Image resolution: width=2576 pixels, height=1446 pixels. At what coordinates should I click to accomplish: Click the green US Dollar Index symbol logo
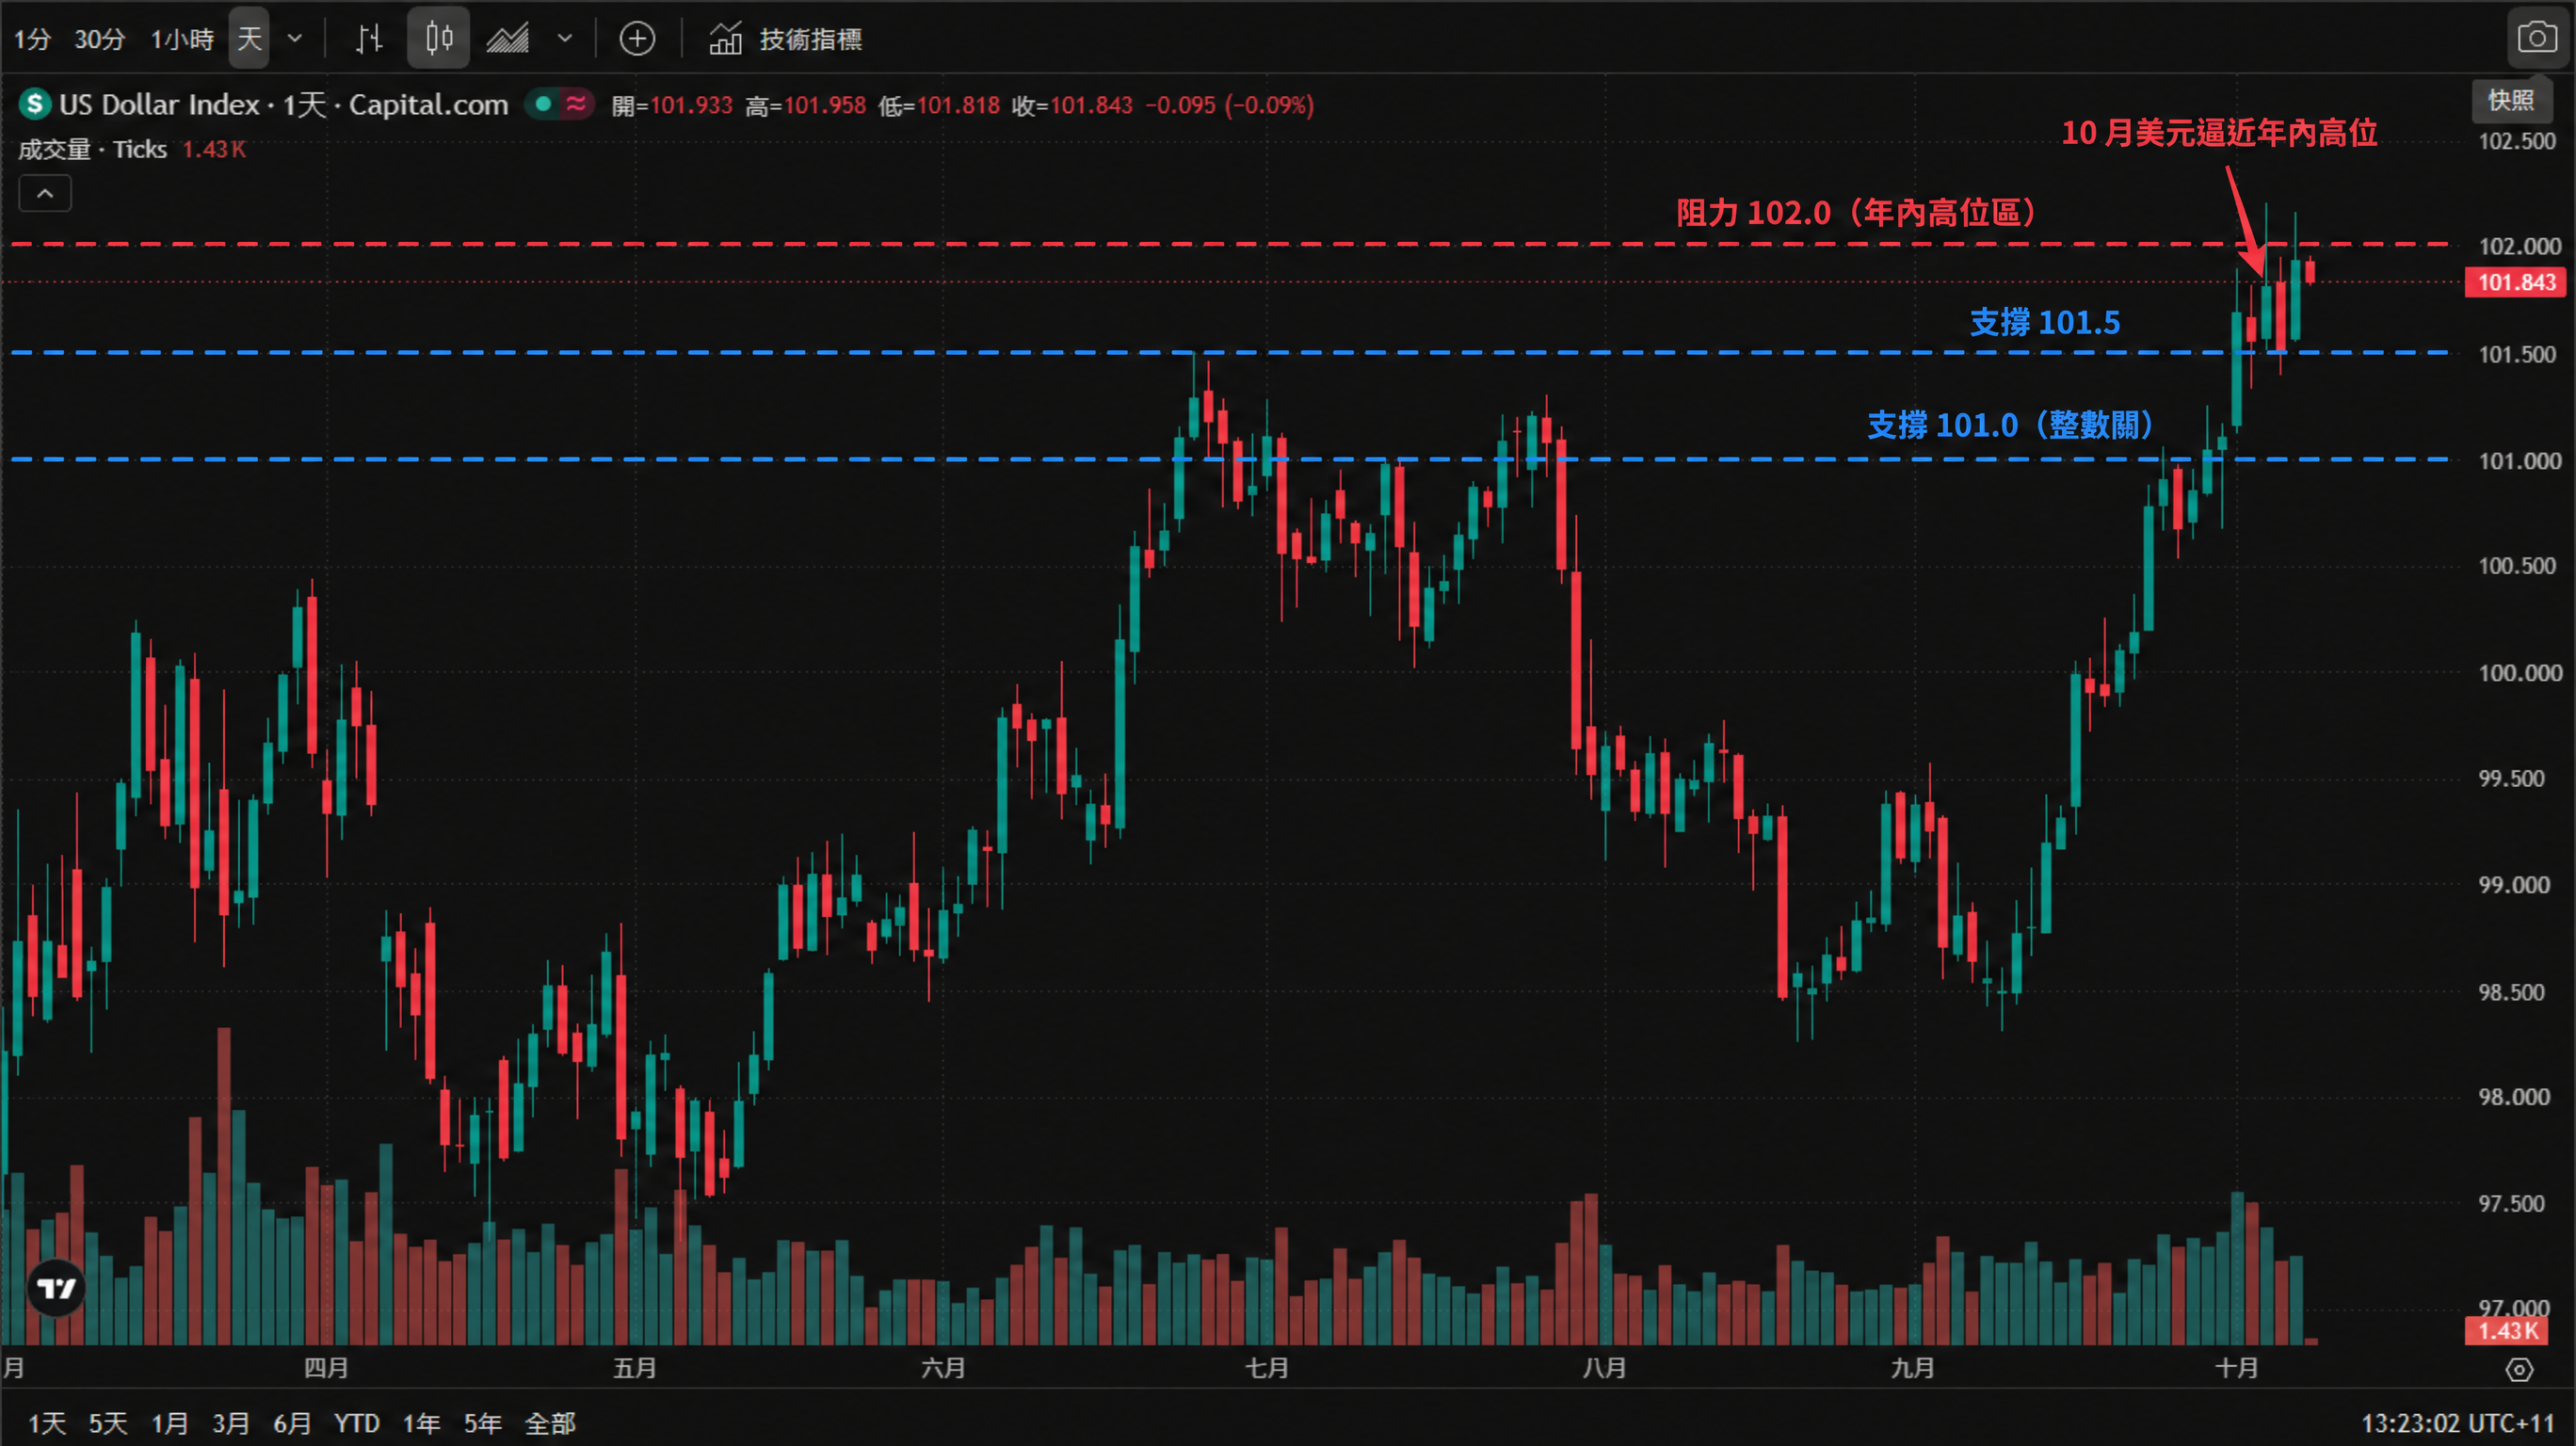pos(35,104)
